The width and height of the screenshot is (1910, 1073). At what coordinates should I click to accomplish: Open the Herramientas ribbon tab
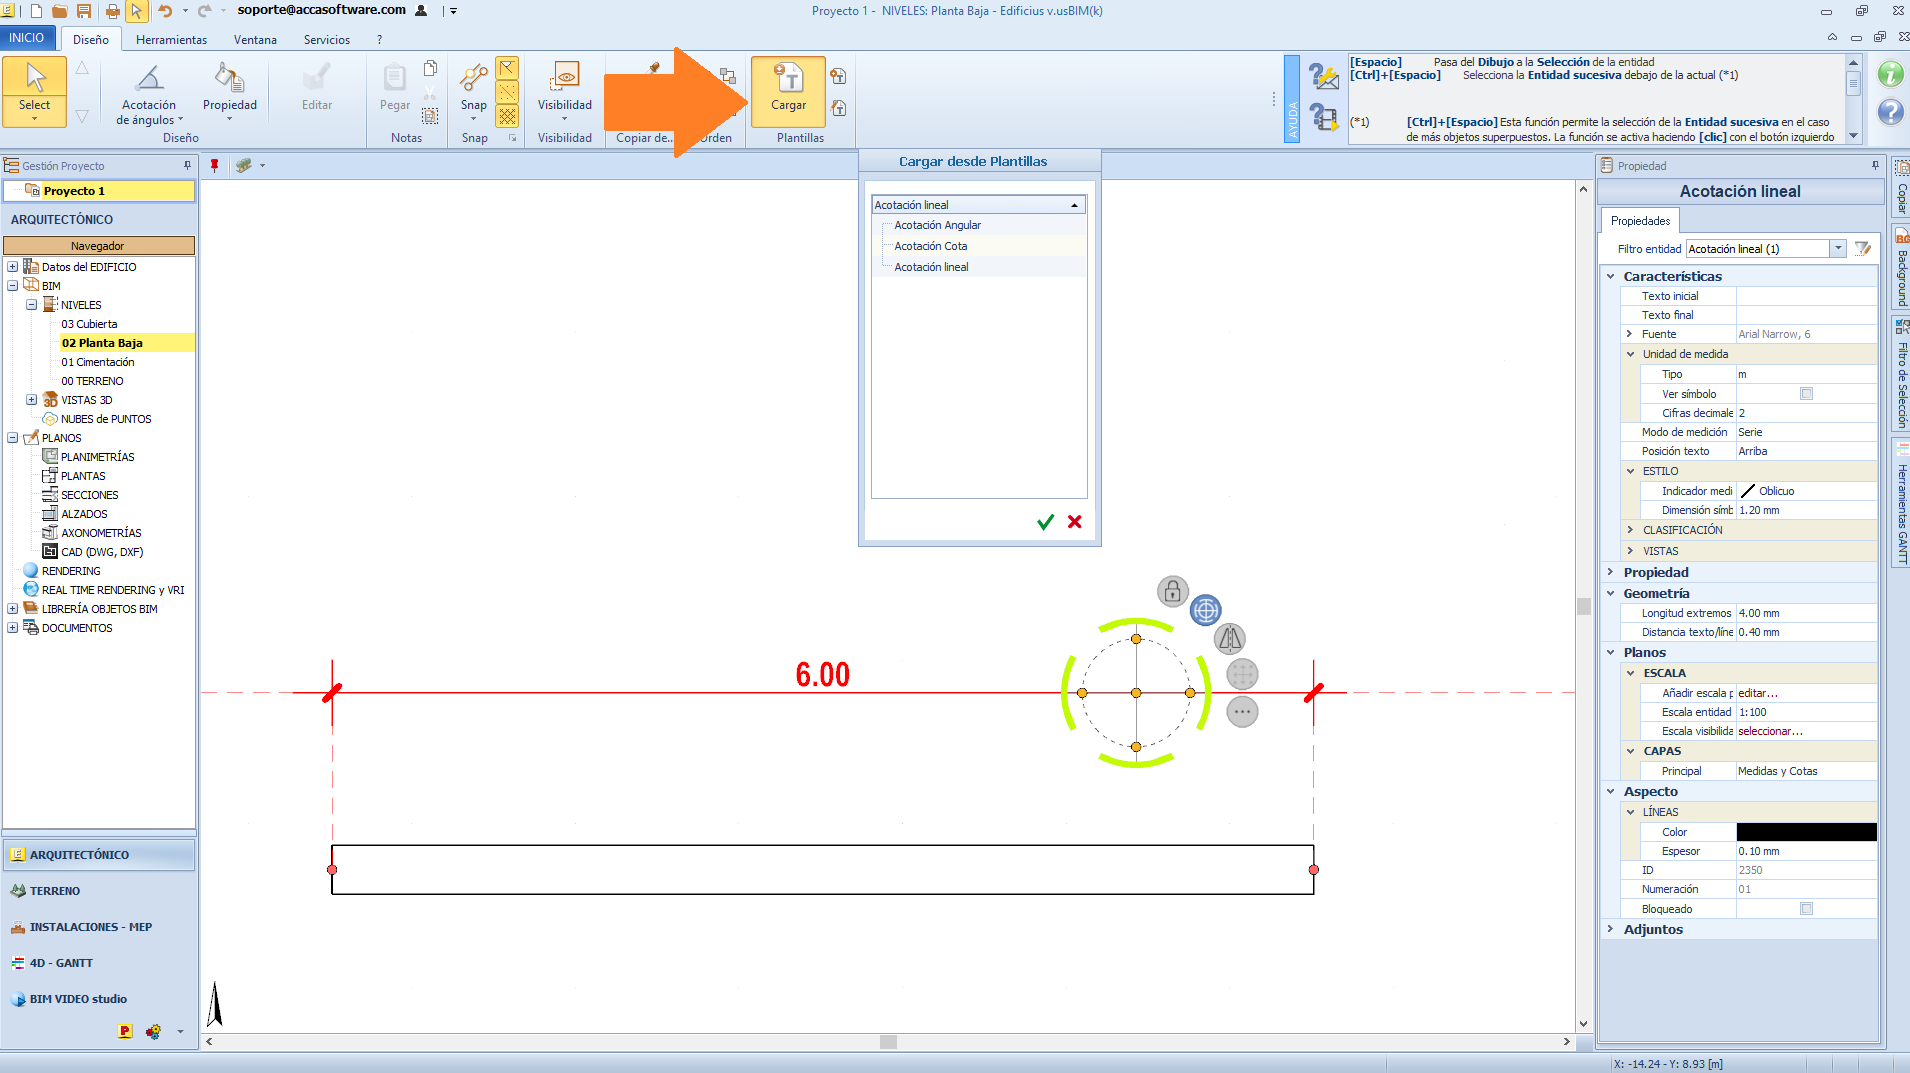[x=171, y=40]
